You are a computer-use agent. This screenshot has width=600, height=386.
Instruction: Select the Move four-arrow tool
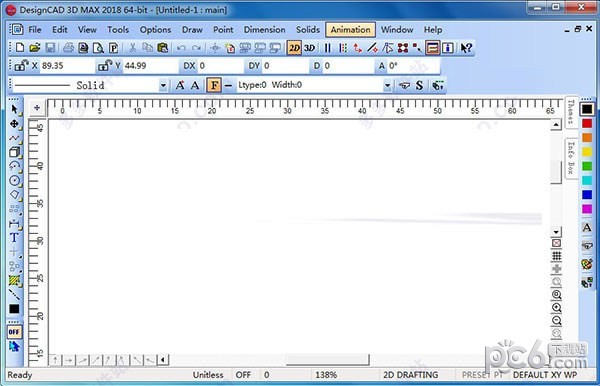tap(15, 124)
